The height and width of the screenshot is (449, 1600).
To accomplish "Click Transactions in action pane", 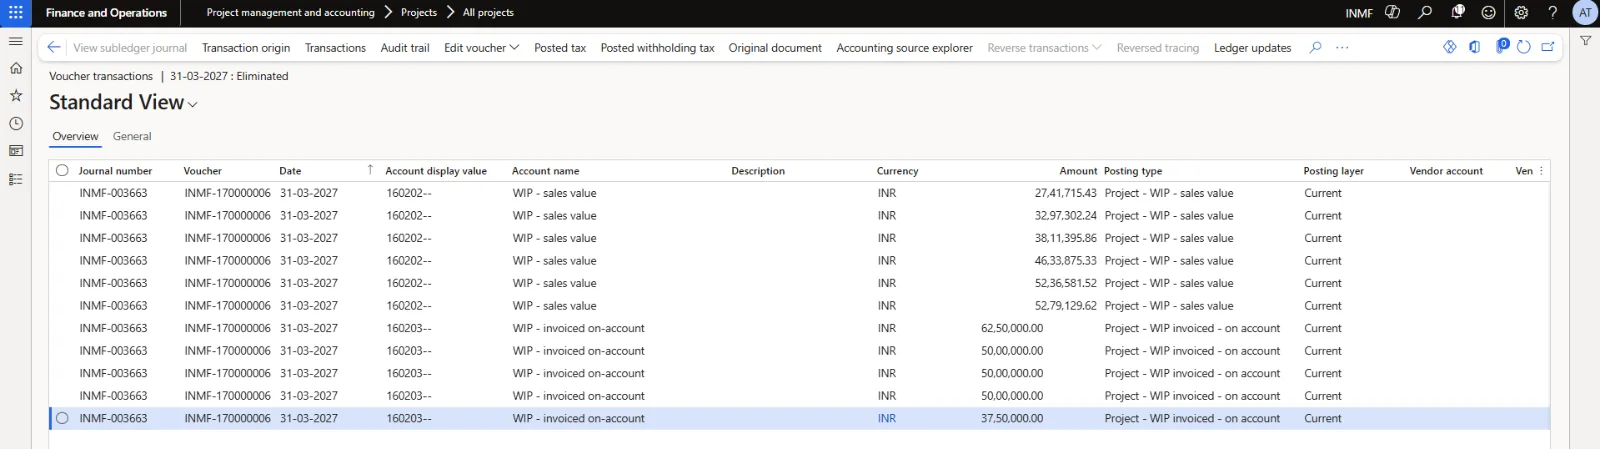I will click(335, 47).
